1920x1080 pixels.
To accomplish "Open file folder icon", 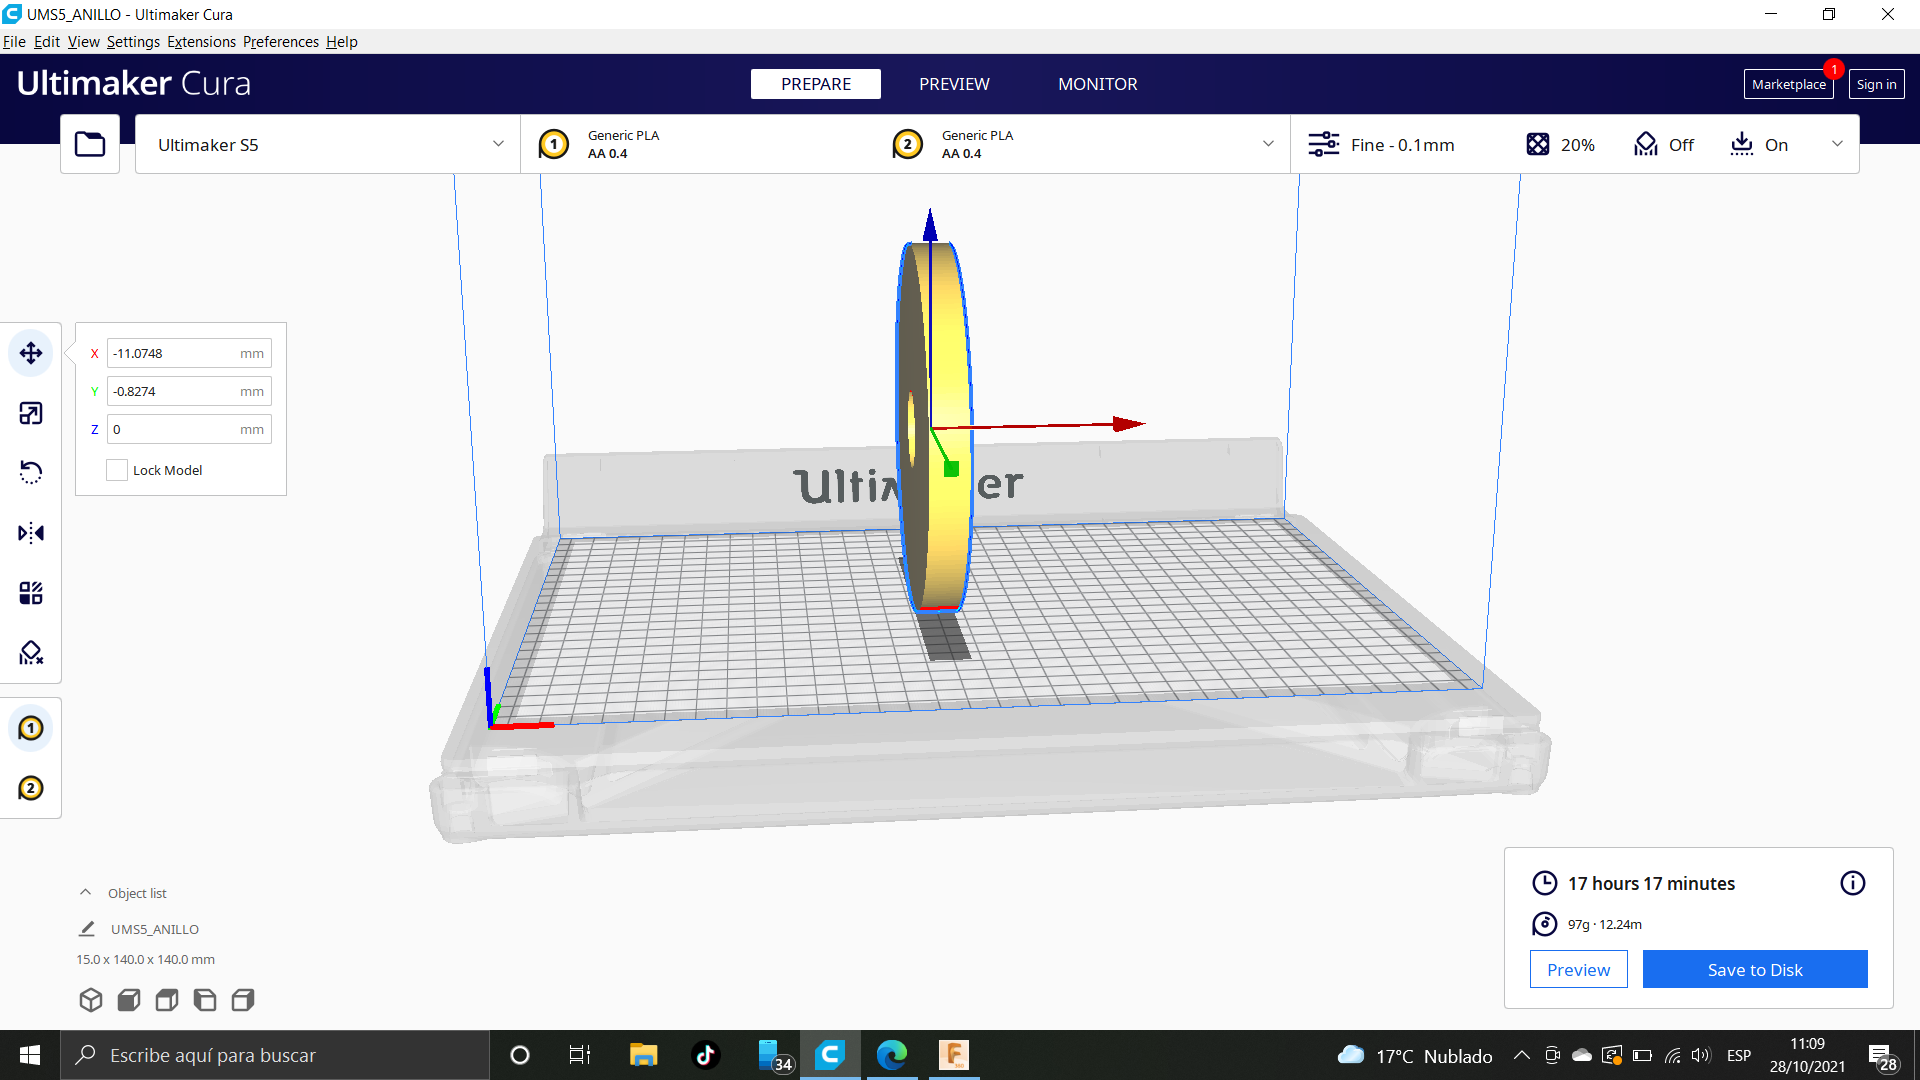I will point(90,144).
